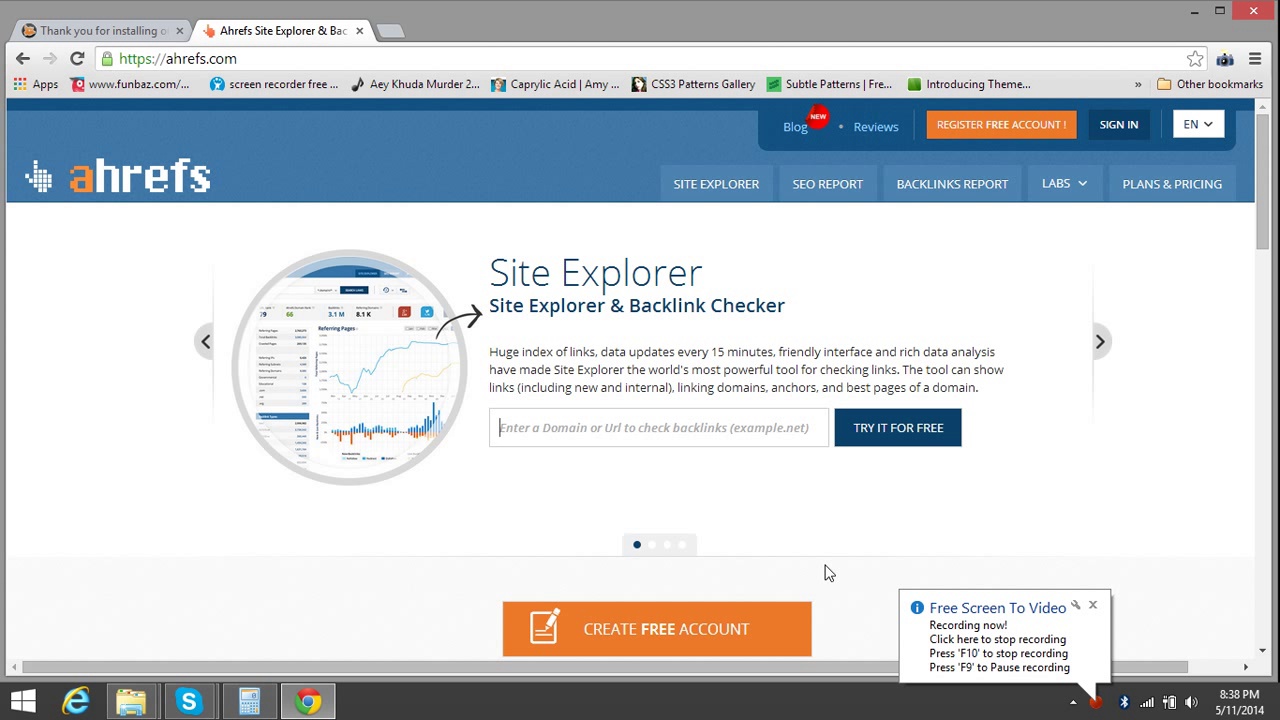Click the address bar showing https://ahrefs.com
This screenshot has width=1280, height=720.
640,59
